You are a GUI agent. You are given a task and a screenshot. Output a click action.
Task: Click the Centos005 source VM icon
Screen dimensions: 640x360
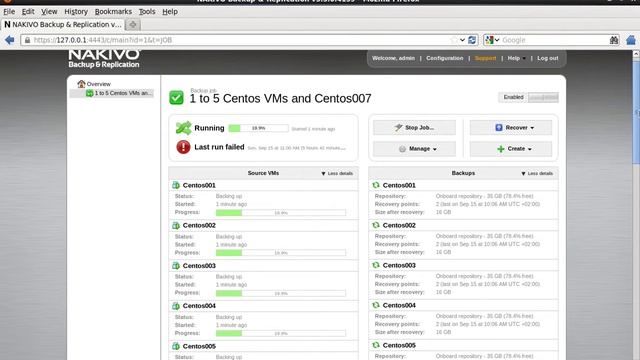pos(176,346)
